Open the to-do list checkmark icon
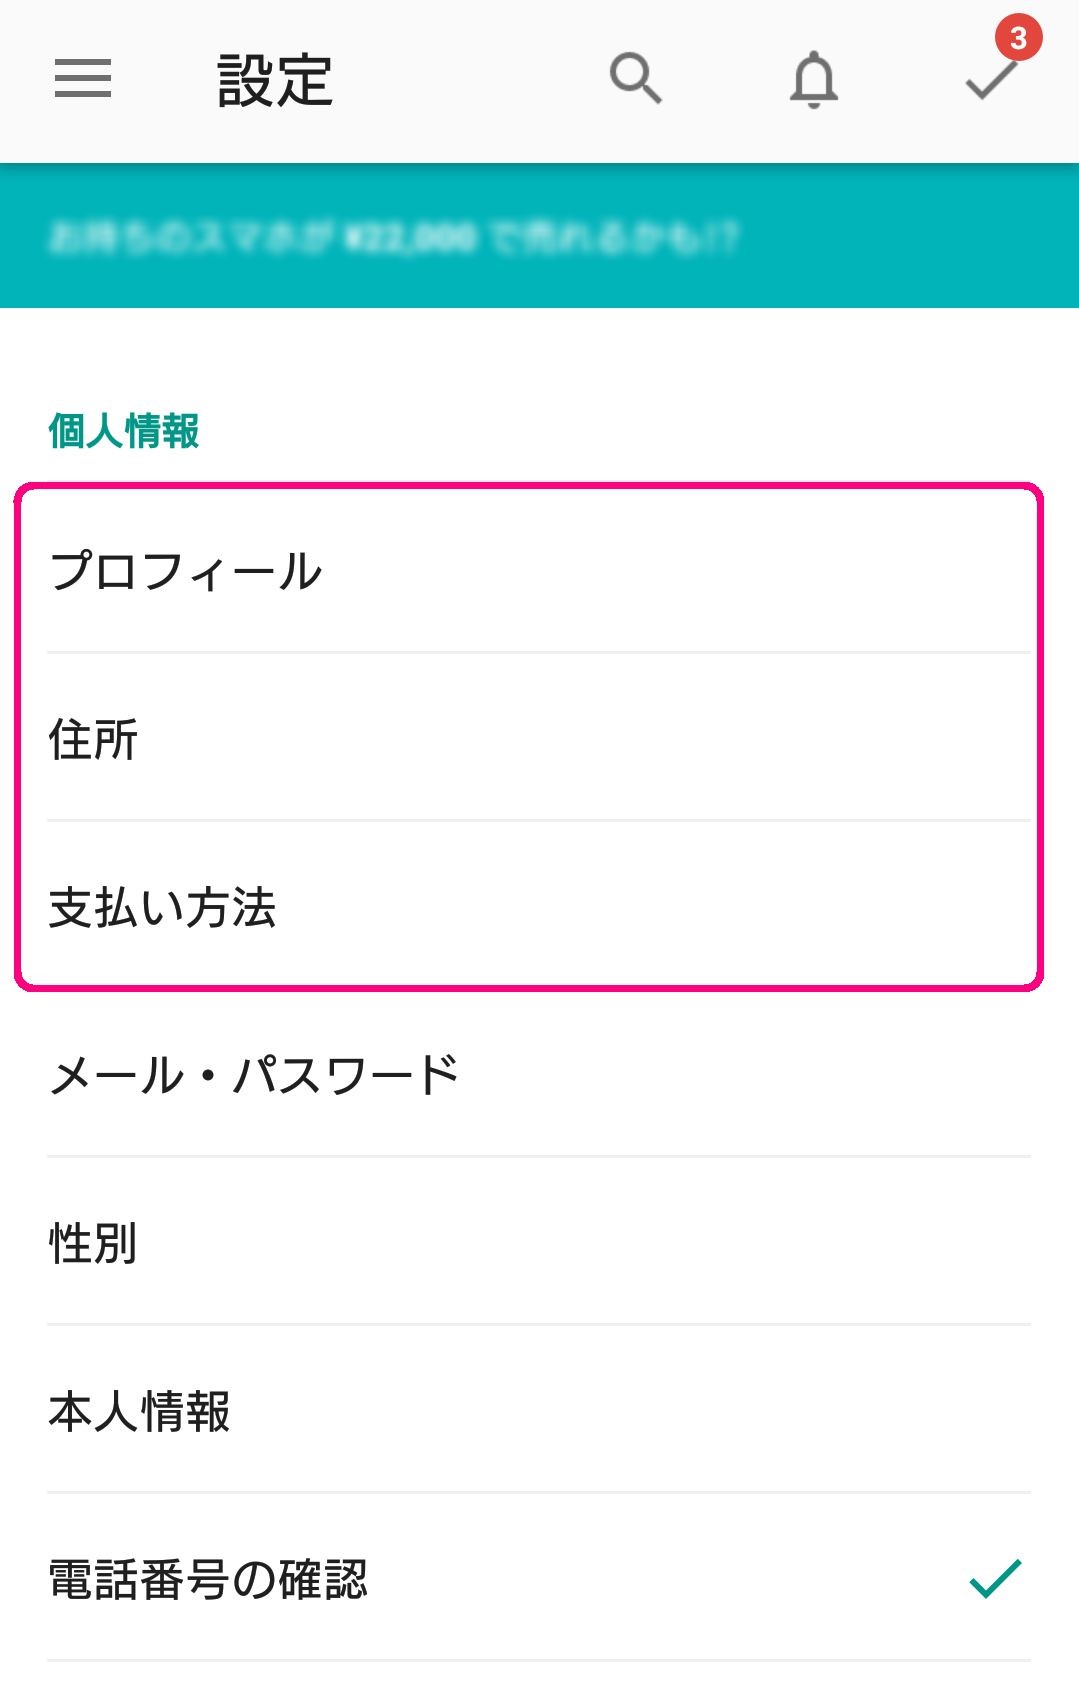The height and width of the screenshot is (1693, 1079). [x=989, y=81]
